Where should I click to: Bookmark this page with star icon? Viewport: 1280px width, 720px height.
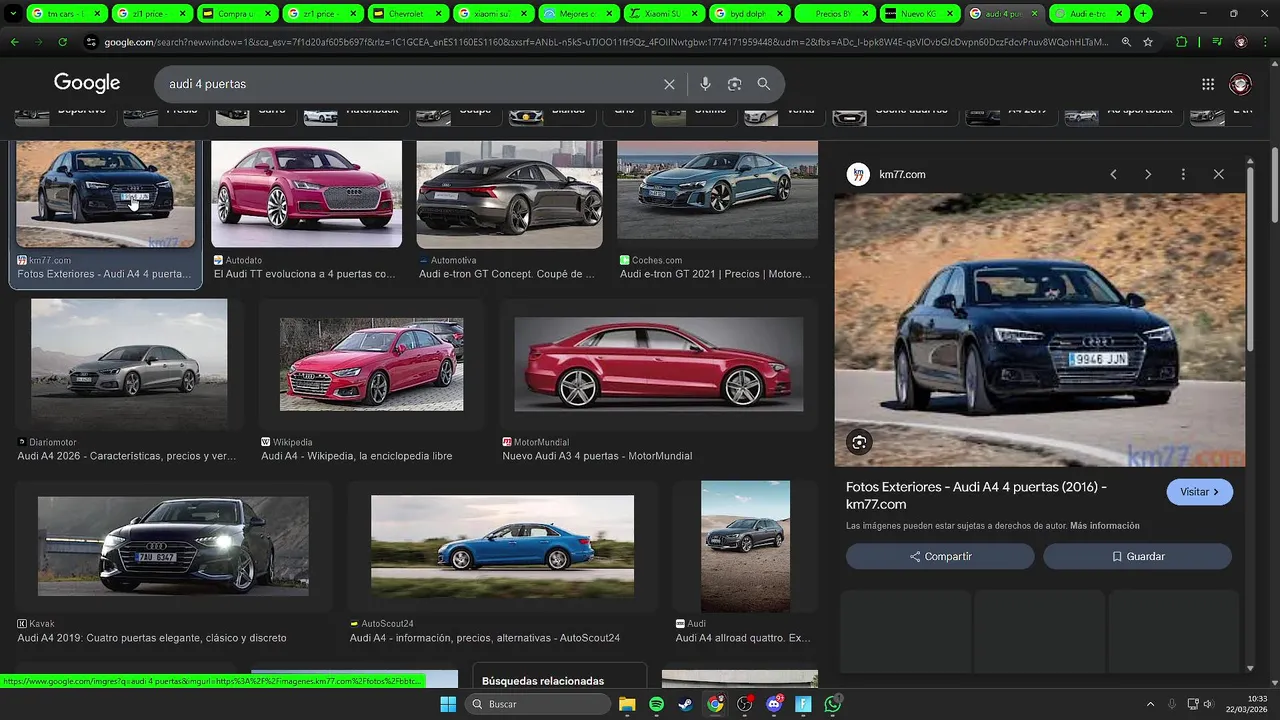1148,42
